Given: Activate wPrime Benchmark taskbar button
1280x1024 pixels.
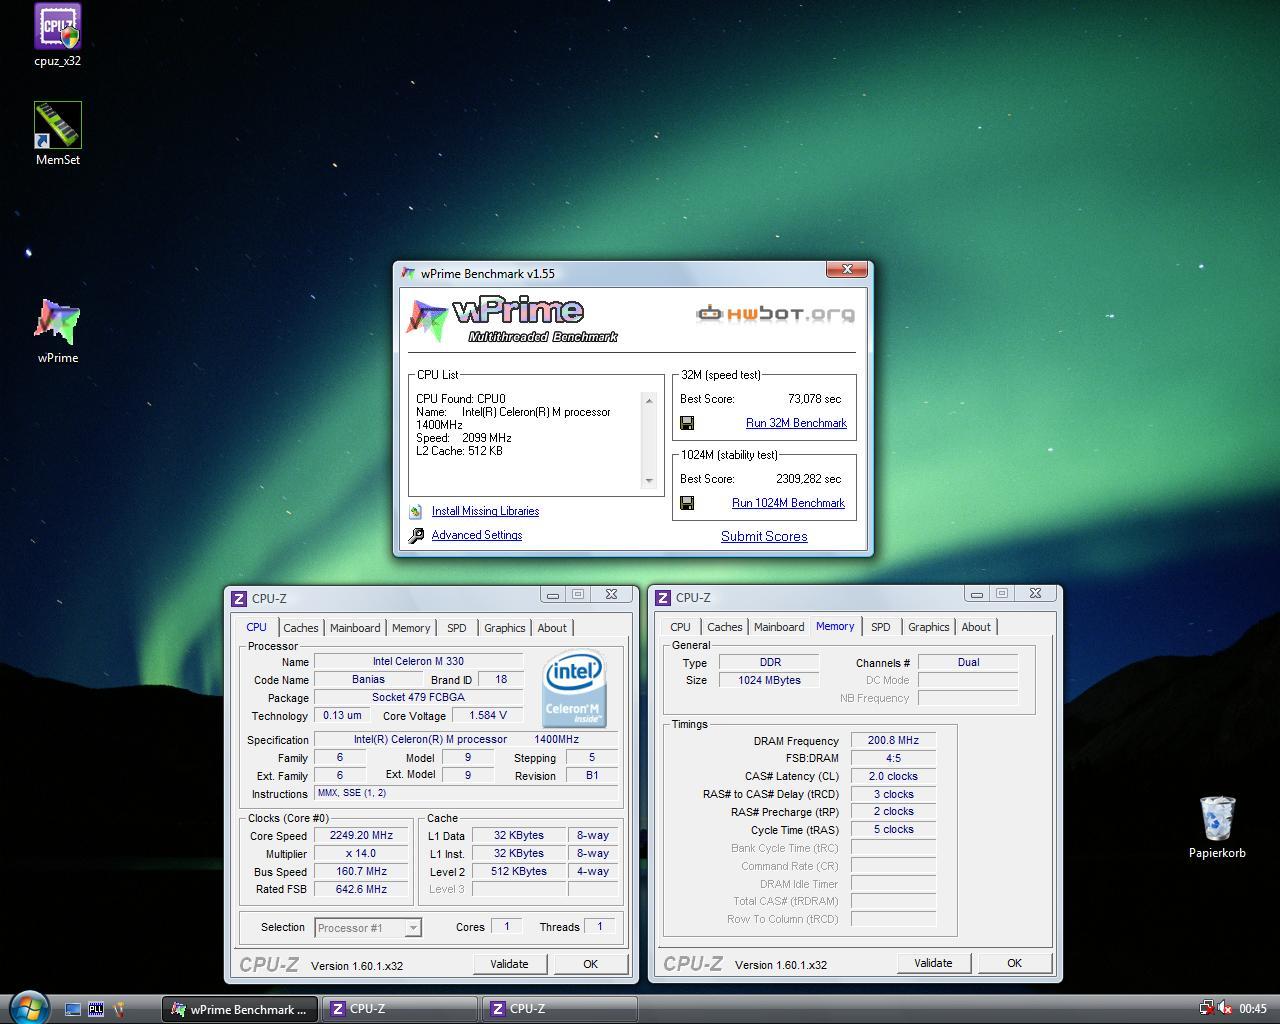Looking at the screenshot, I should 240,1009.
